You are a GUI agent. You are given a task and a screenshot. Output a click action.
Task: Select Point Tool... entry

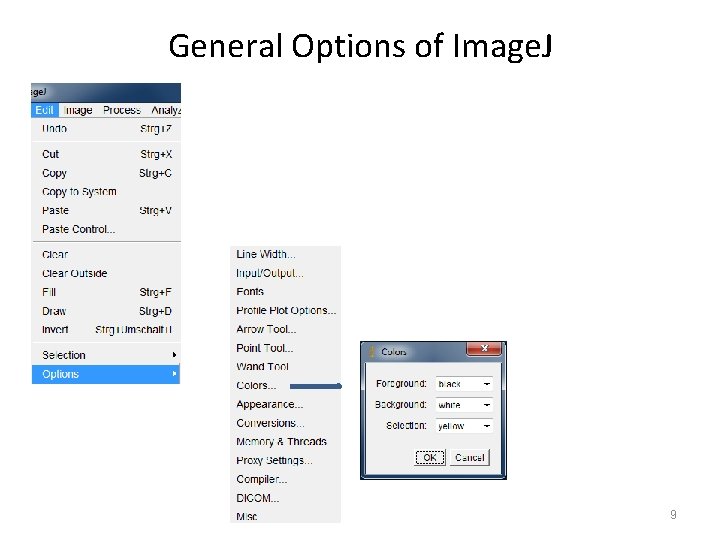tap(285, 348)
